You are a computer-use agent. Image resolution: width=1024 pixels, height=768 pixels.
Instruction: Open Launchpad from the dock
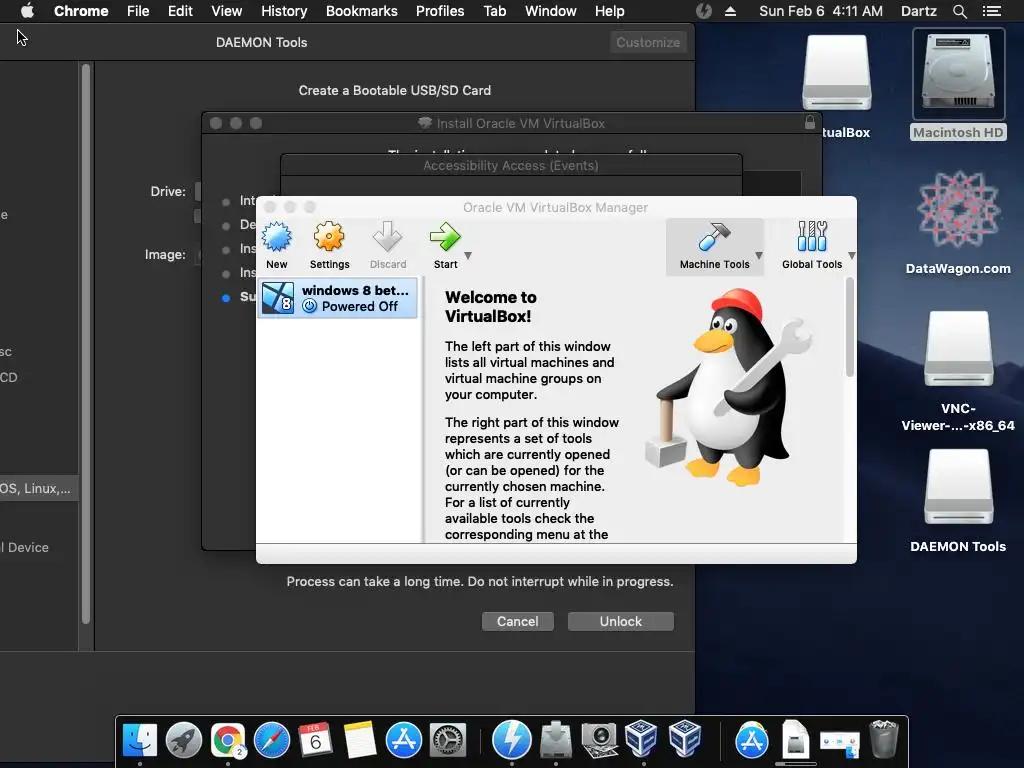pos(184,740)
